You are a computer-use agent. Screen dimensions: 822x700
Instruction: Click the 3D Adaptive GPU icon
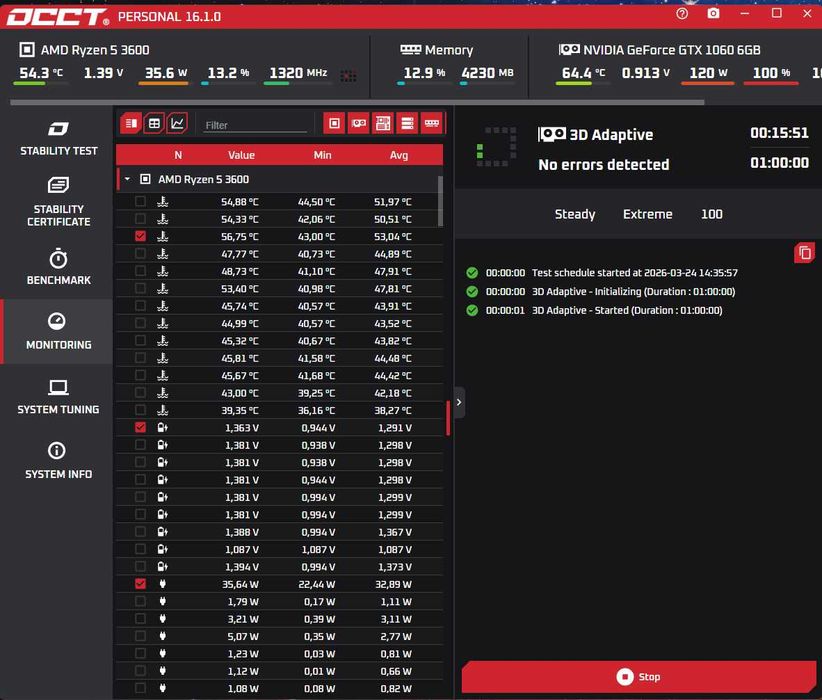551,134
